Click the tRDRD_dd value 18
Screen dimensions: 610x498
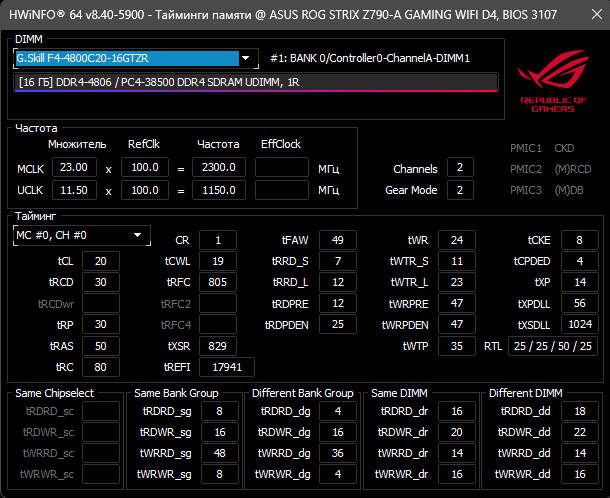(x=580, y=411)
